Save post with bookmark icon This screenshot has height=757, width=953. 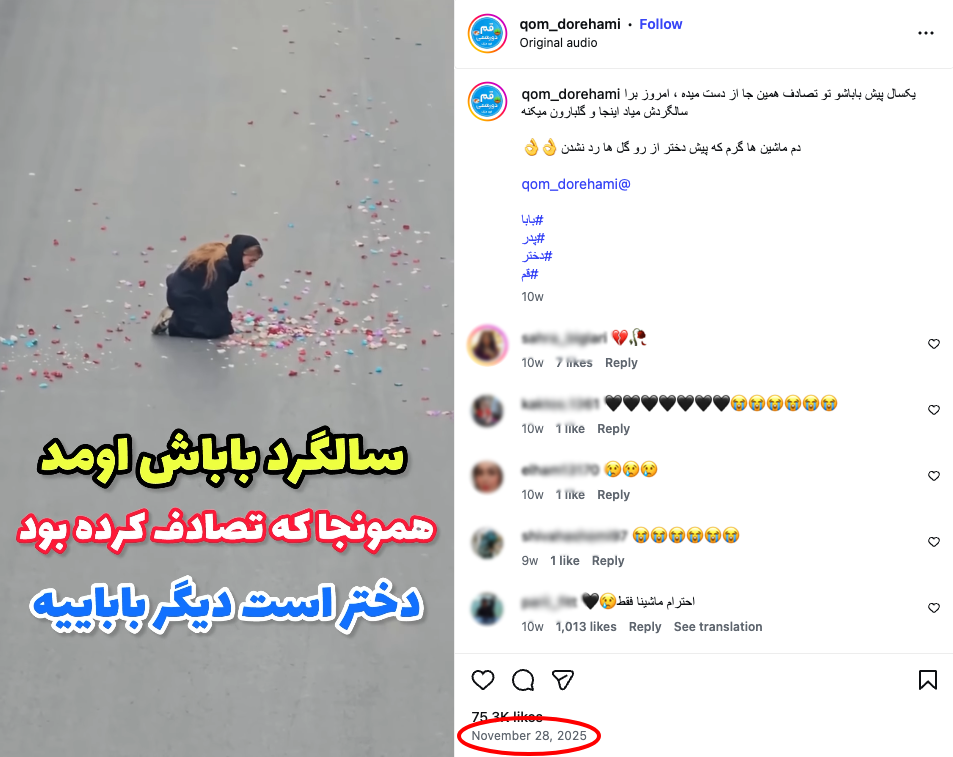[927, 680]
